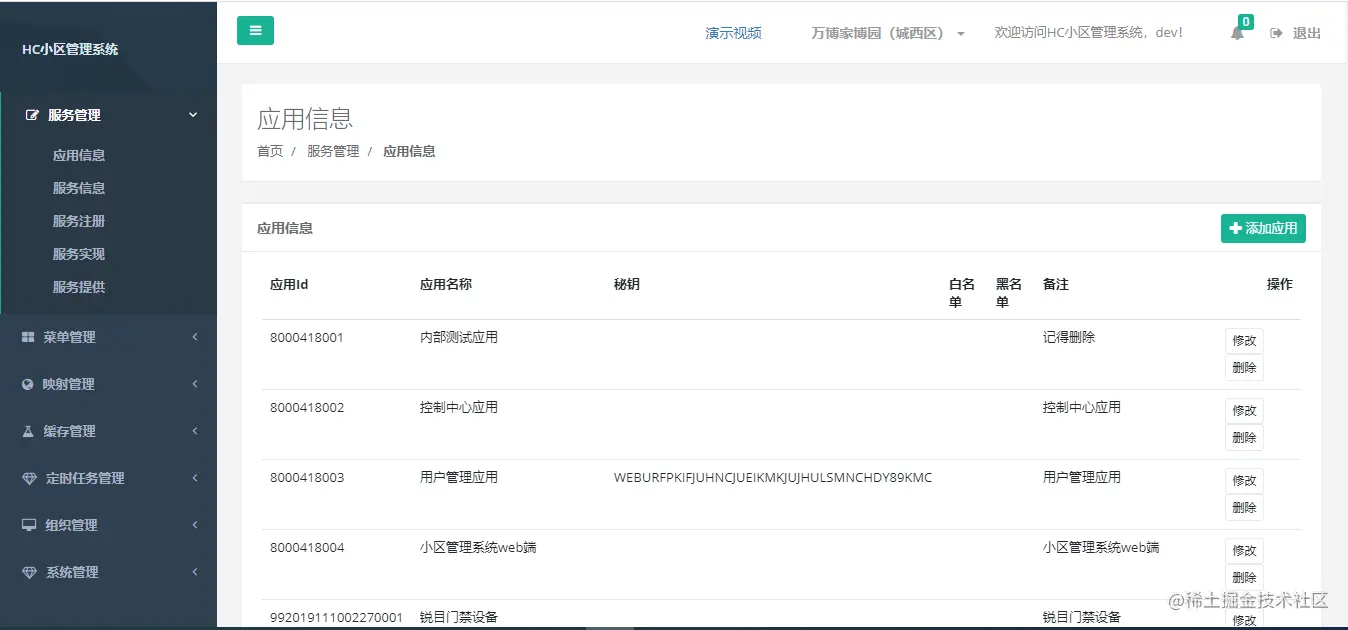Image resolution: width=1348 pixels, height=630 pixels.
Task: Open the 演示视频 link
Action: coord(733,33)
